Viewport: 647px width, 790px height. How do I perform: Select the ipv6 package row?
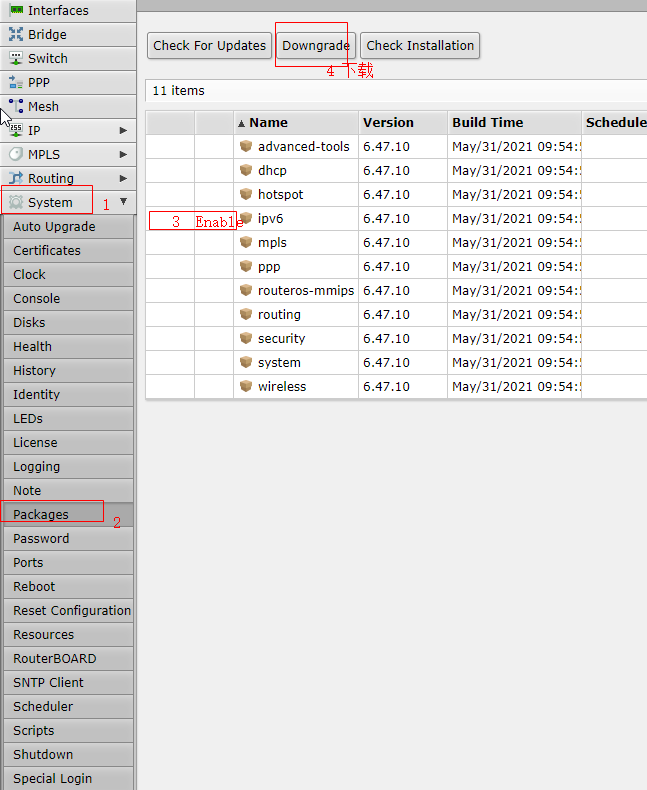271,218
